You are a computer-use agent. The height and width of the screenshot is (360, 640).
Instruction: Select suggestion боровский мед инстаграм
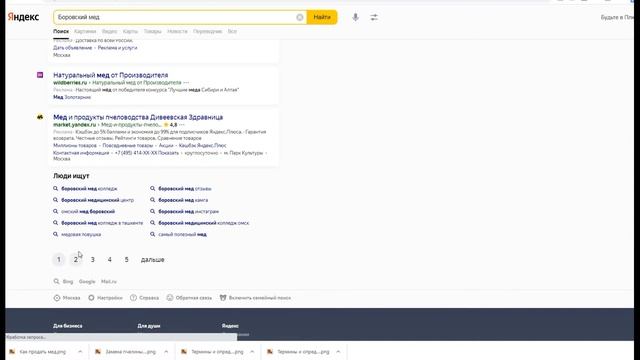189,211
